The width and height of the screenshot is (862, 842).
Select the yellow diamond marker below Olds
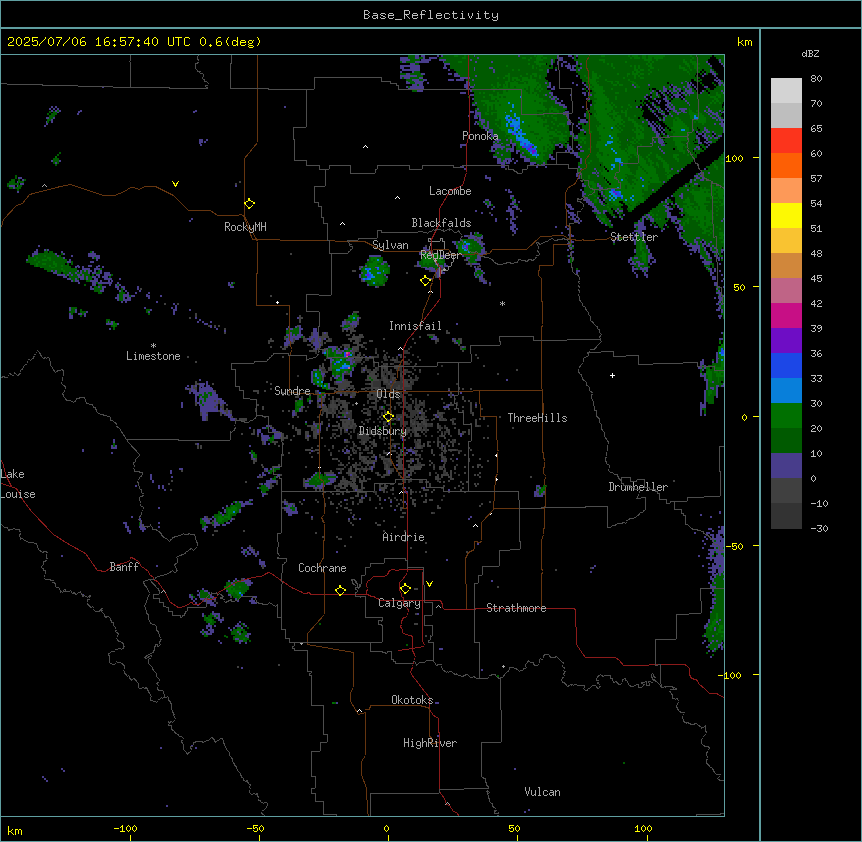point(388,417)
